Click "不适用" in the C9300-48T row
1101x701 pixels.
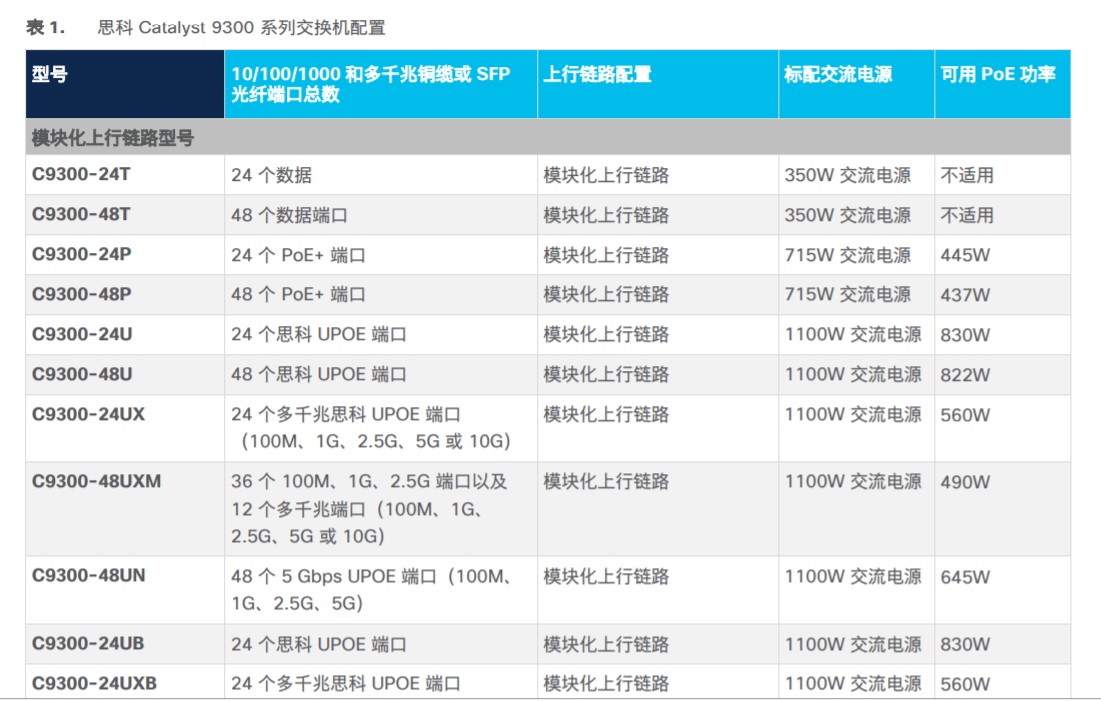pyautogui.click(x=967, y=215)
